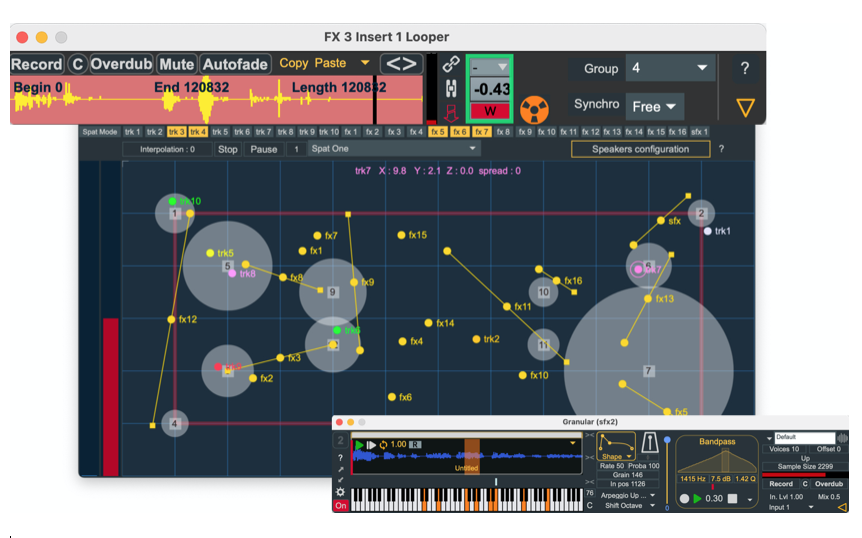Toggle the Granular On button

coord(341,506)
